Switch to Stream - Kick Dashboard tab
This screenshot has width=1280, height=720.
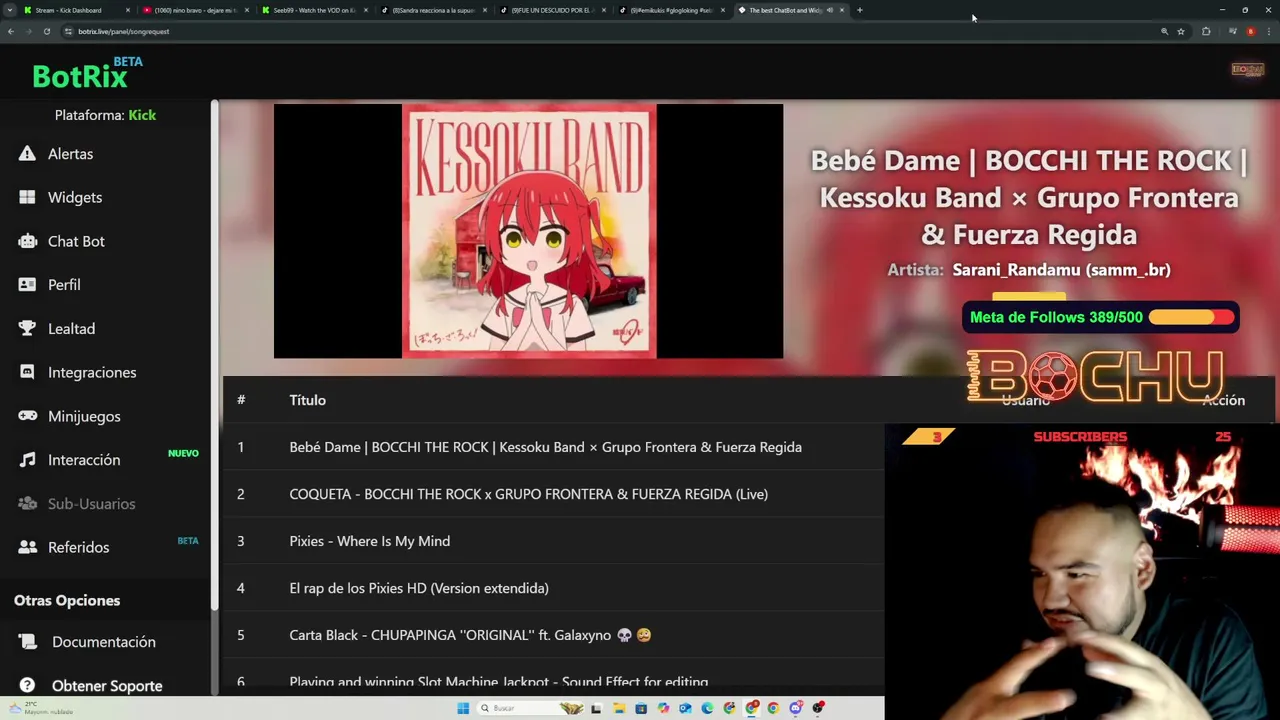pos(75,10)
